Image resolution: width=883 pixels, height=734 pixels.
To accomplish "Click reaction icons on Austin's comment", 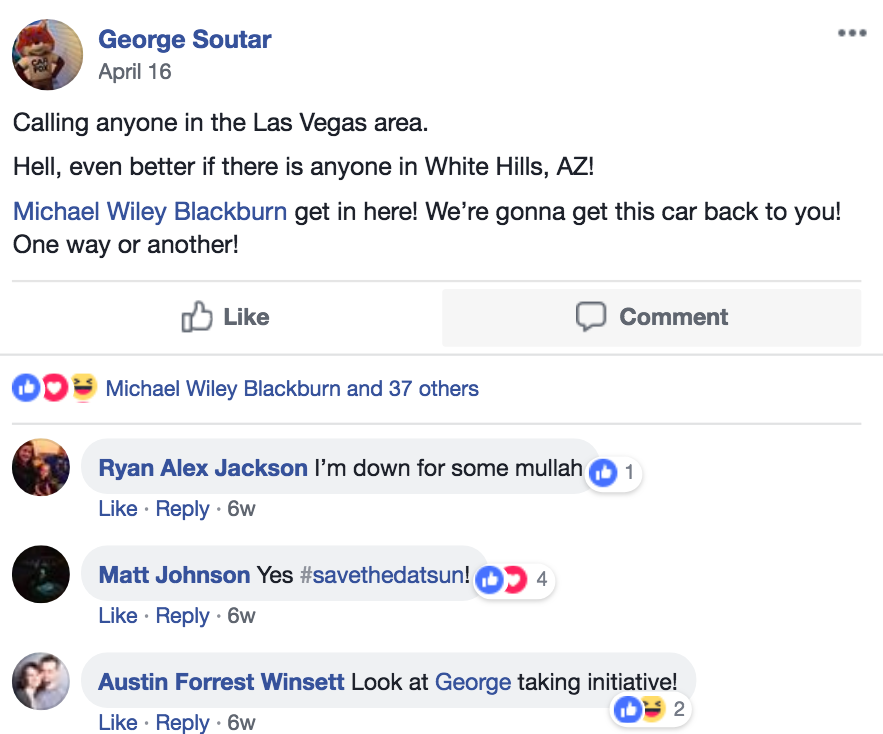I will point(640,710).
